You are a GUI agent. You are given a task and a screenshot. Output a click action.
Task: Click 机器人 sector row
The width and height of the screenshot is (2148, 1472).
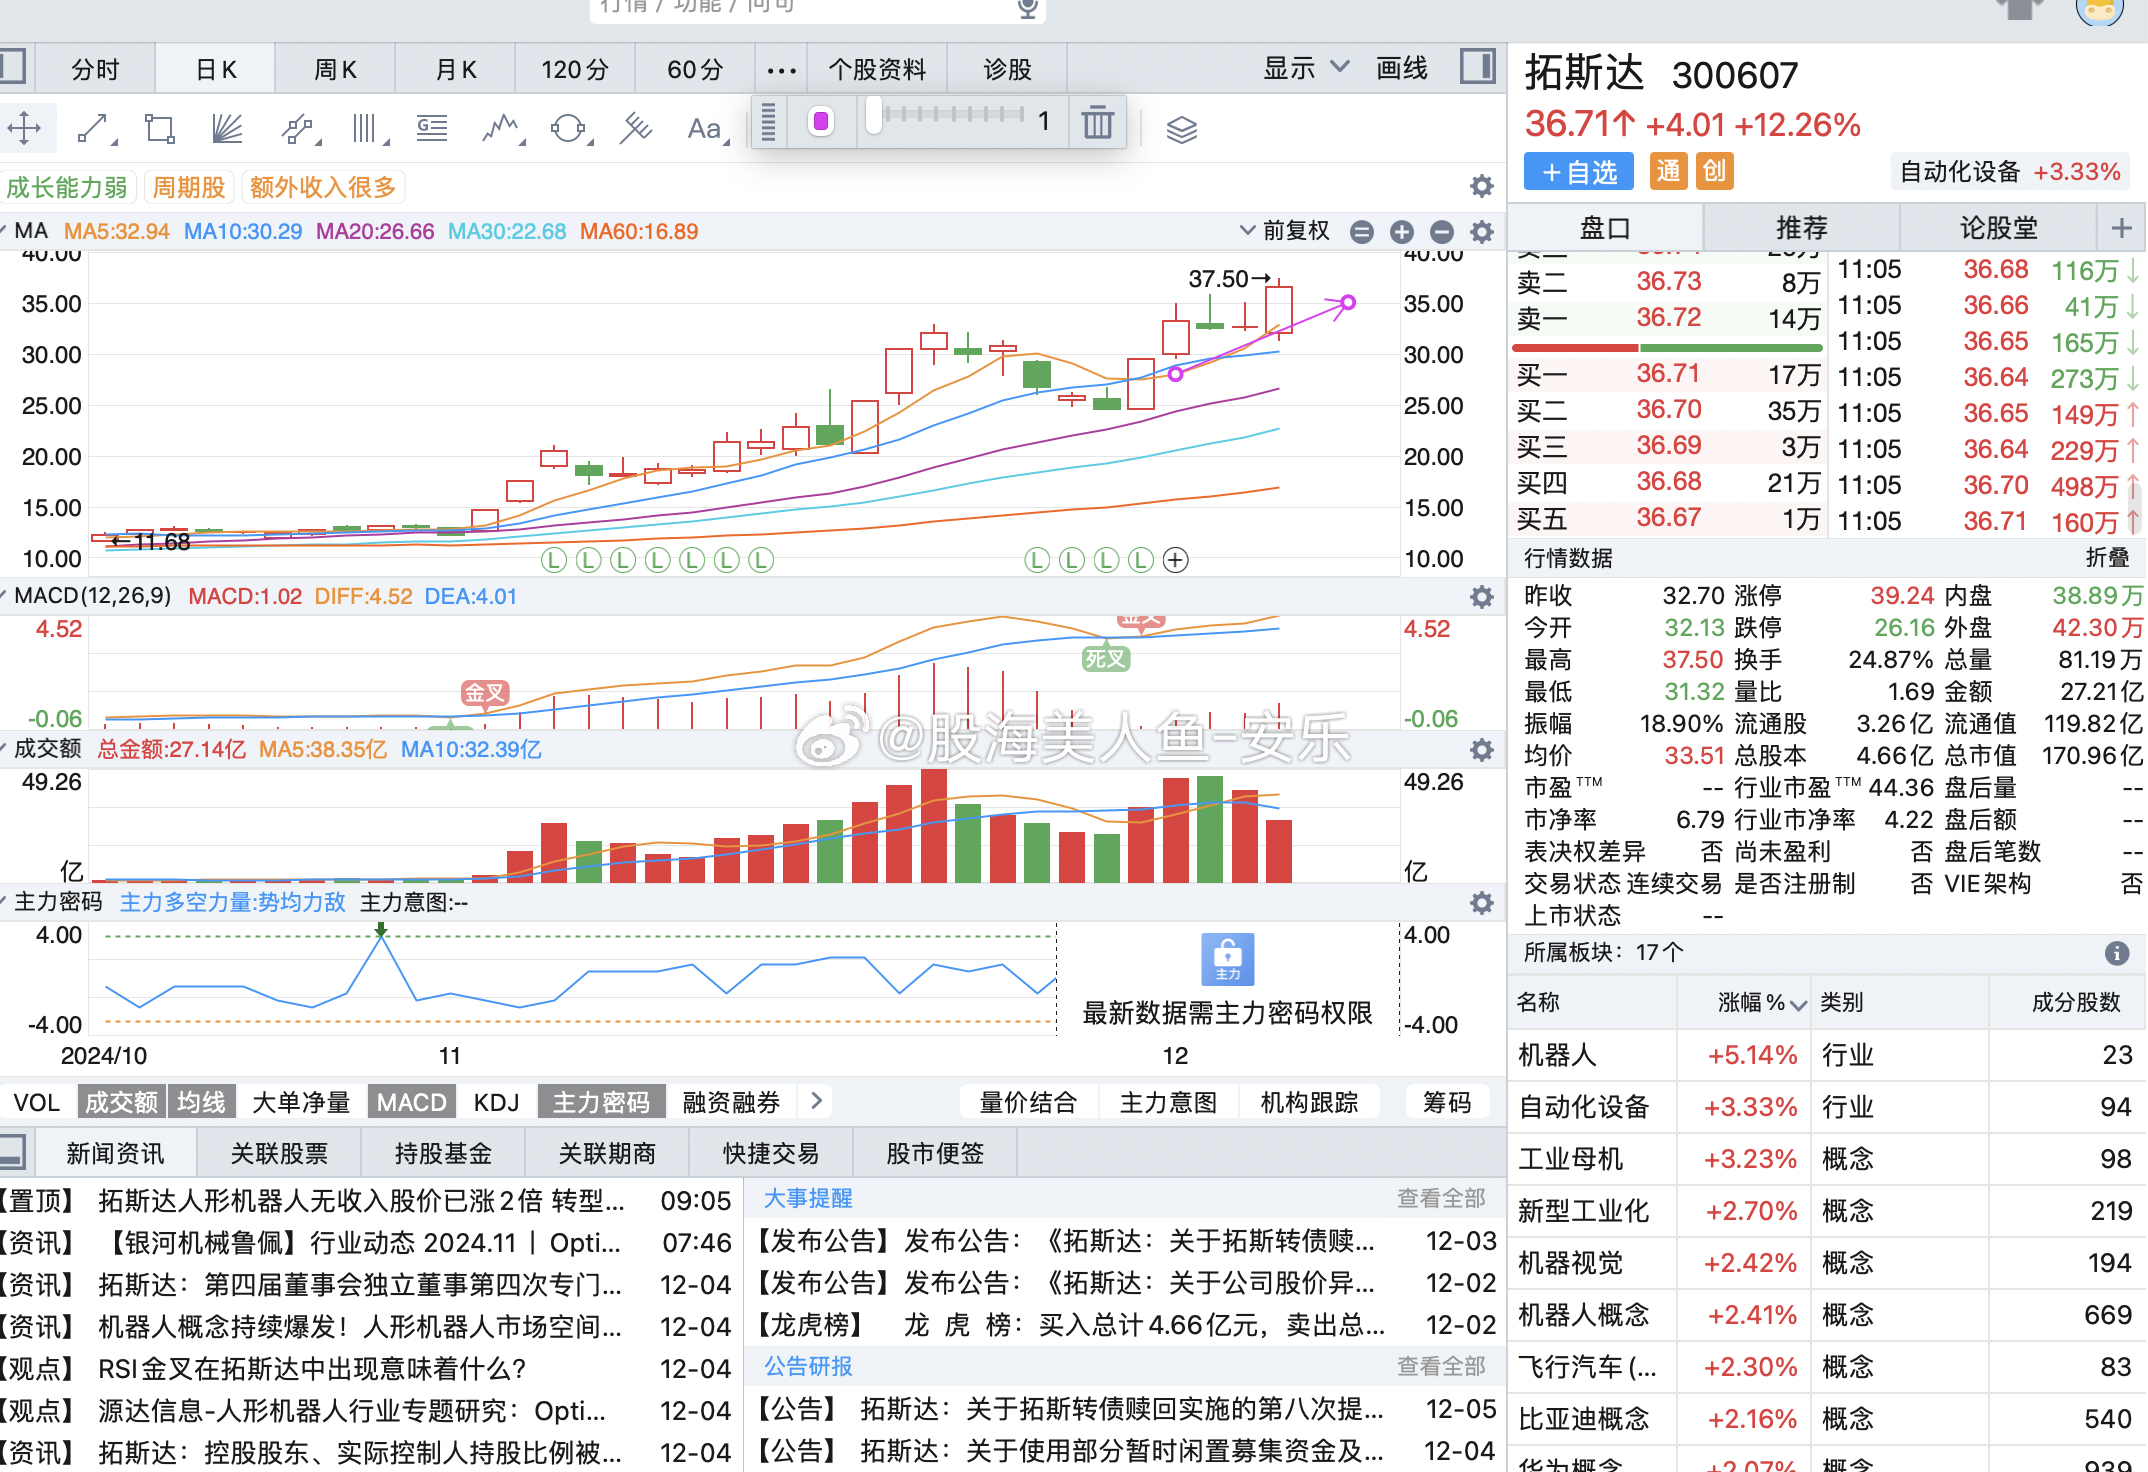pos(1826,1055)
